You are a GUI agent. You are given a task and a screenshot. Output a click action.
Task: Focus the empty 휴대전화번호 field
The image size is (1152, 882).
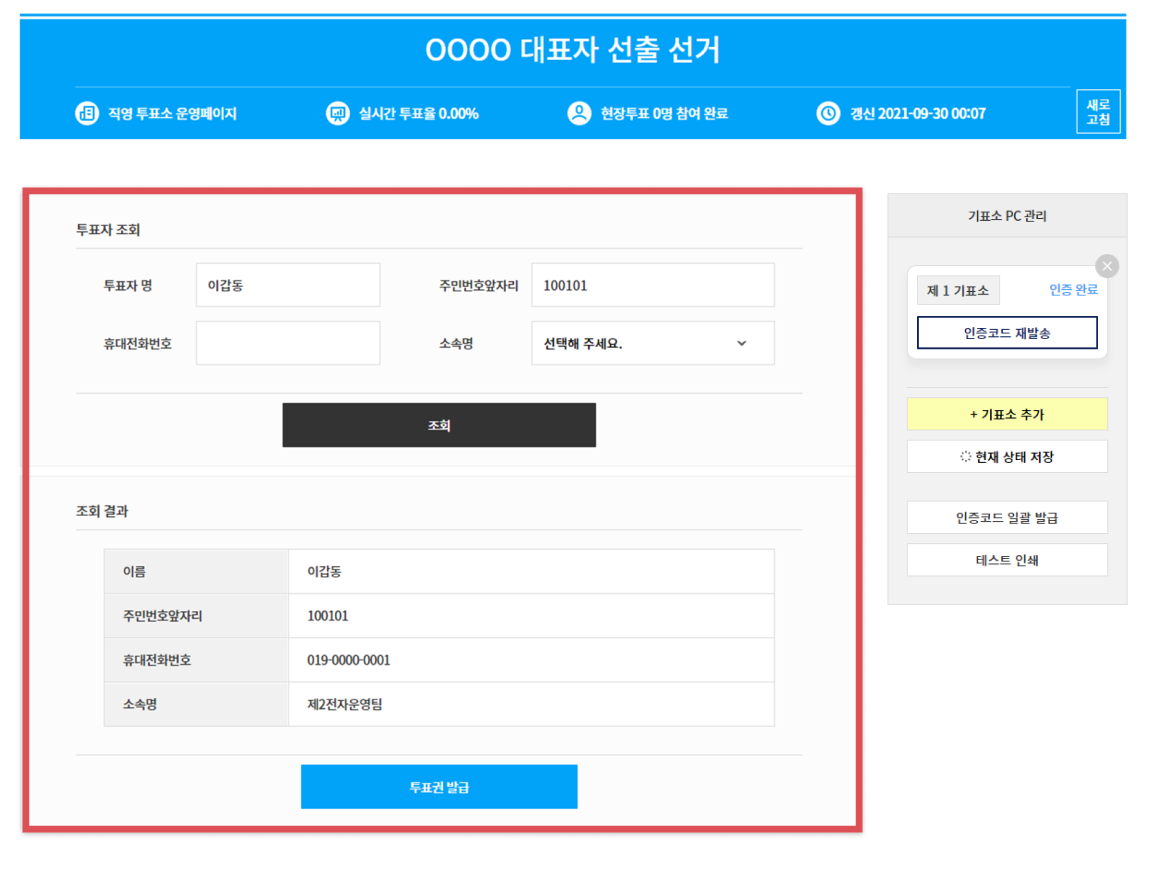click(x=288, y=343)
